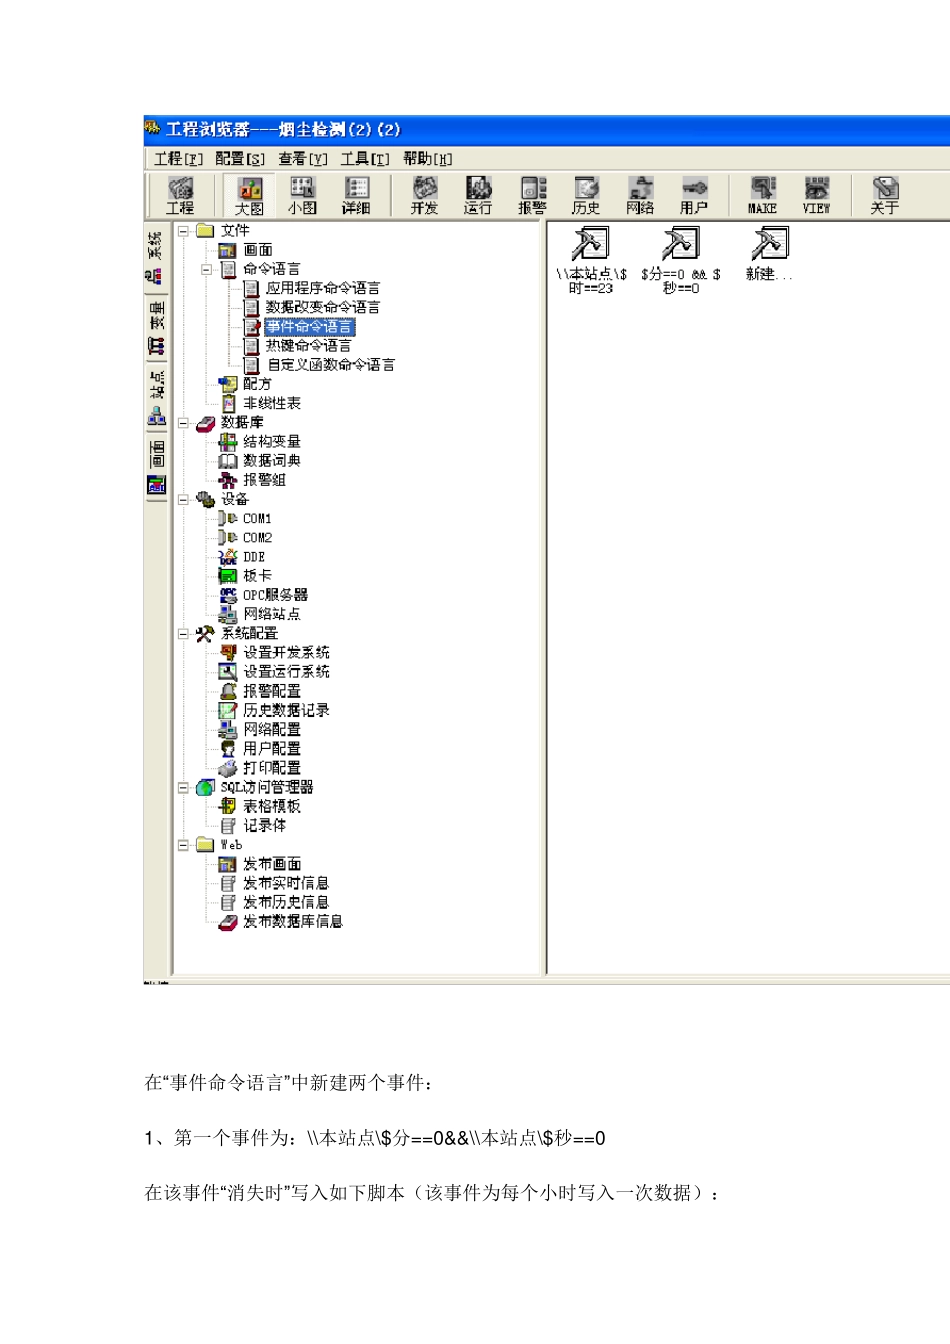Click the 新建... new event icon

point(769,254)
